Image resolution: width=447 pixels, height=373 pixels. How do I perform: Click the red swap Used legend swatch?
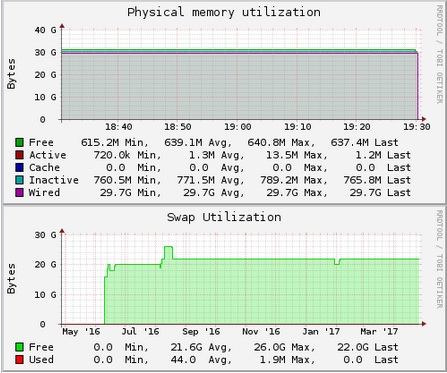click(19, 360)
